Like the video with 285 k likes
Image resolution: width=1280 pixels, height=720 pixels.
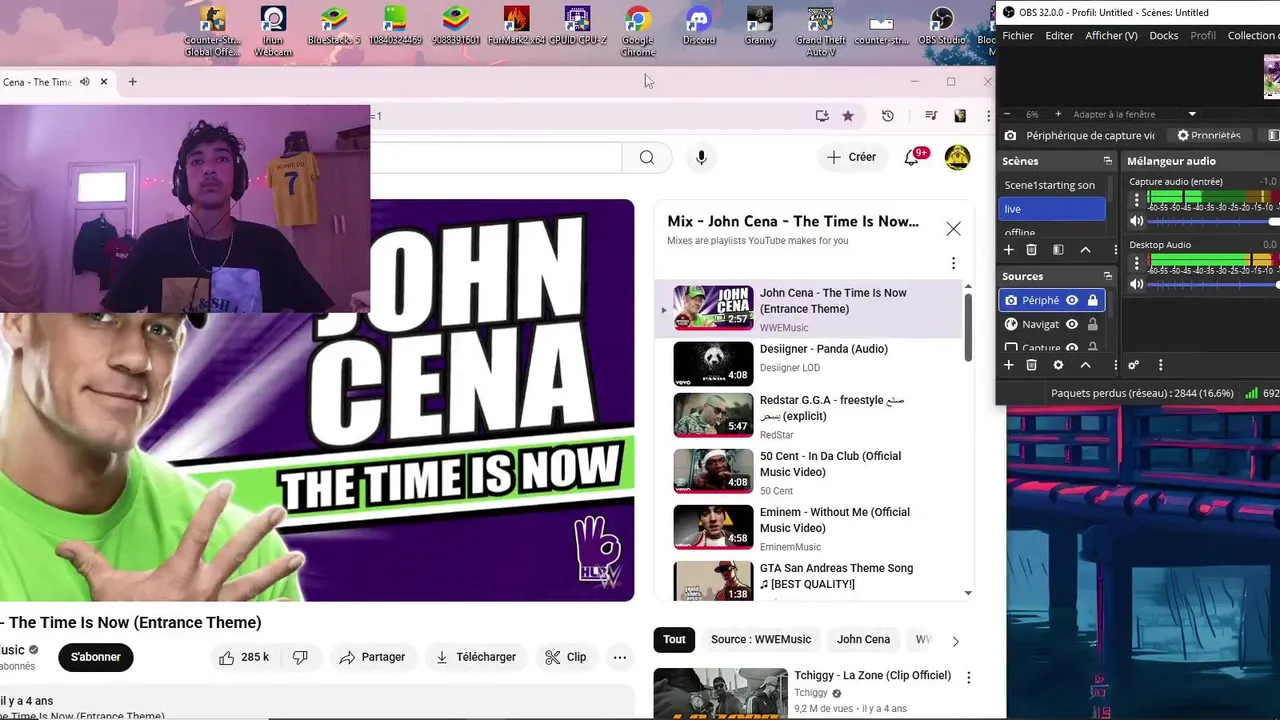[244, 657]
